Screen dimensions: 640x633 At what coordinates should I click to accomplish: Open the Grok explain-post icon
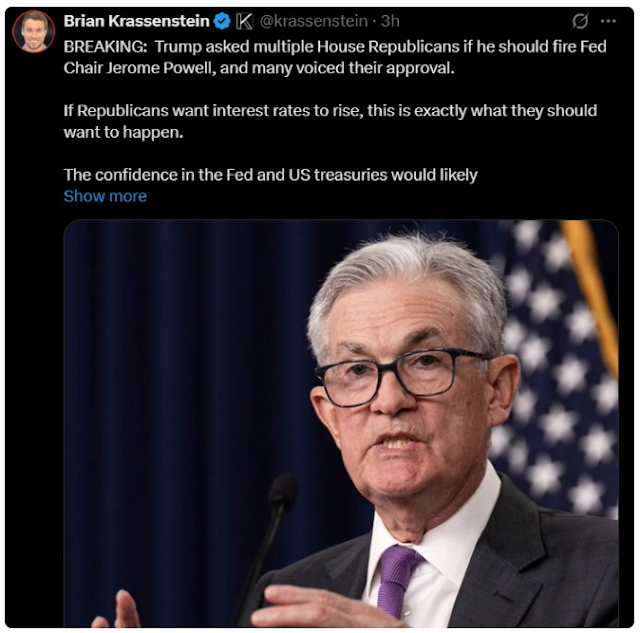tap(580, 21)
